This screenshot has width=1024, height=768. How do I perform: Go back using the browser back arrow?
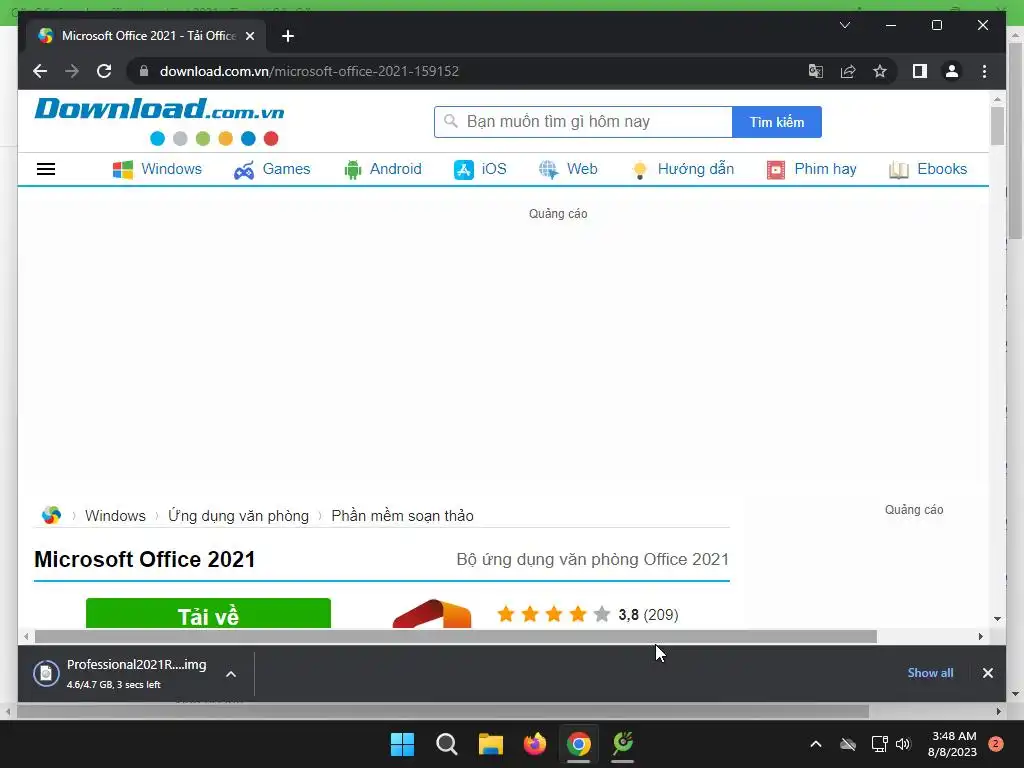coord(40,71)
